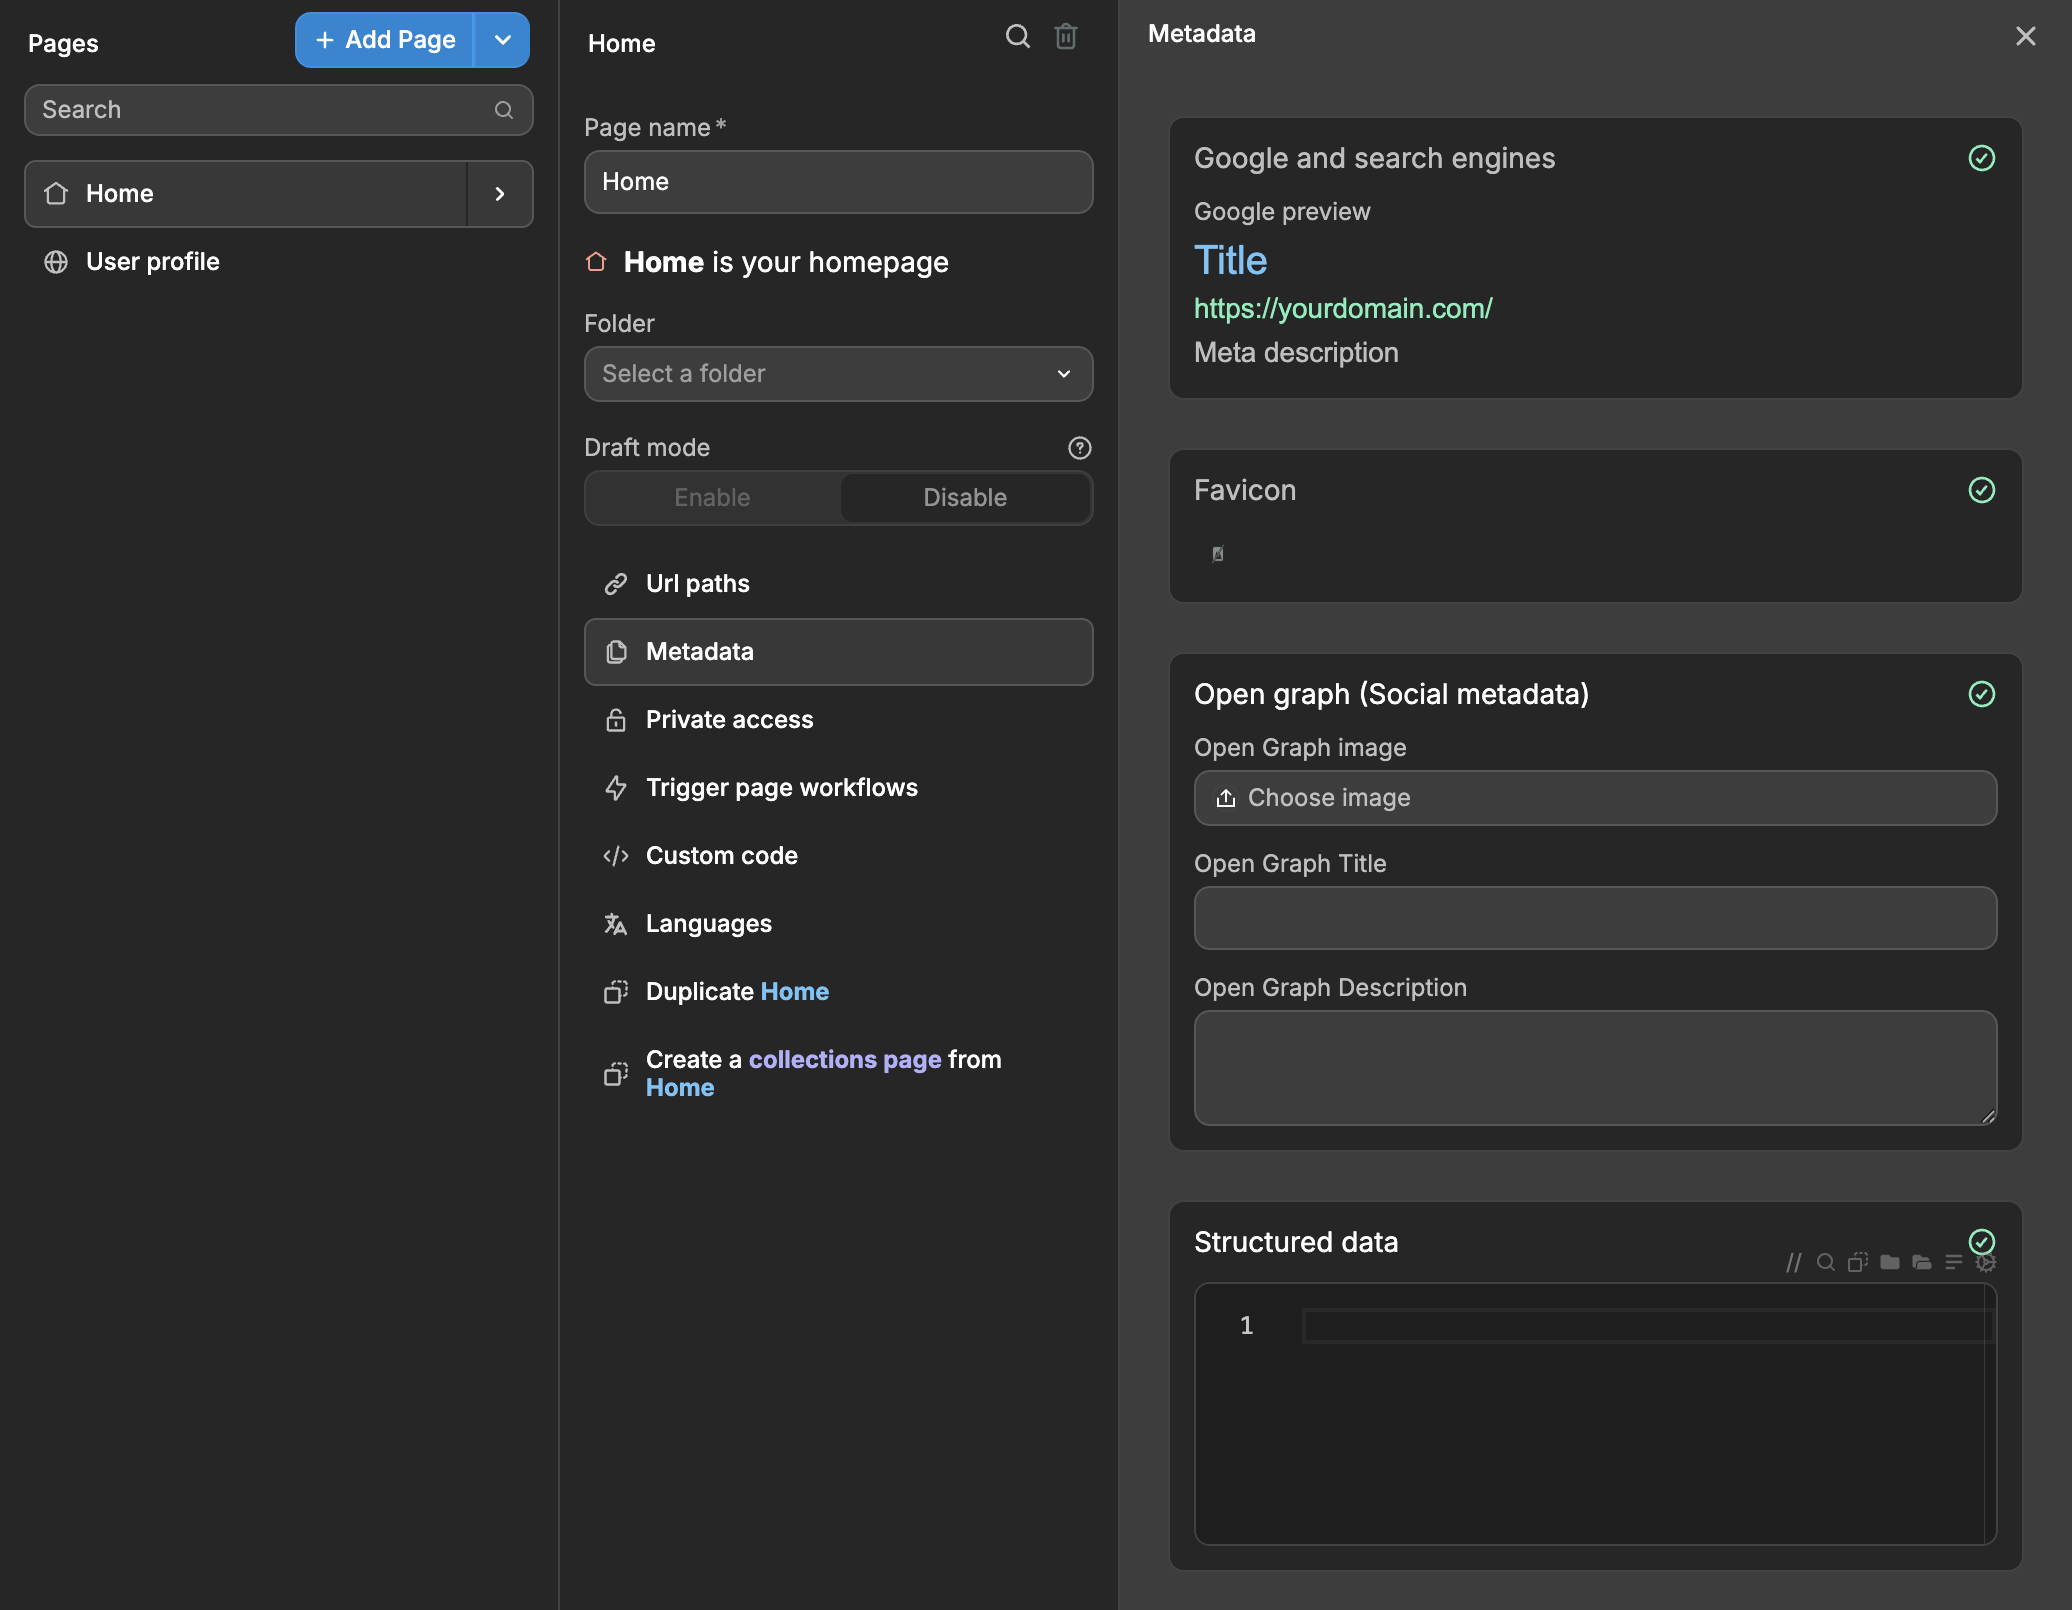The height and width of the screenshot is (1610, 2072).
Task: Click the folder icon in structured data toolbar
Action: click(1890, 1262)
